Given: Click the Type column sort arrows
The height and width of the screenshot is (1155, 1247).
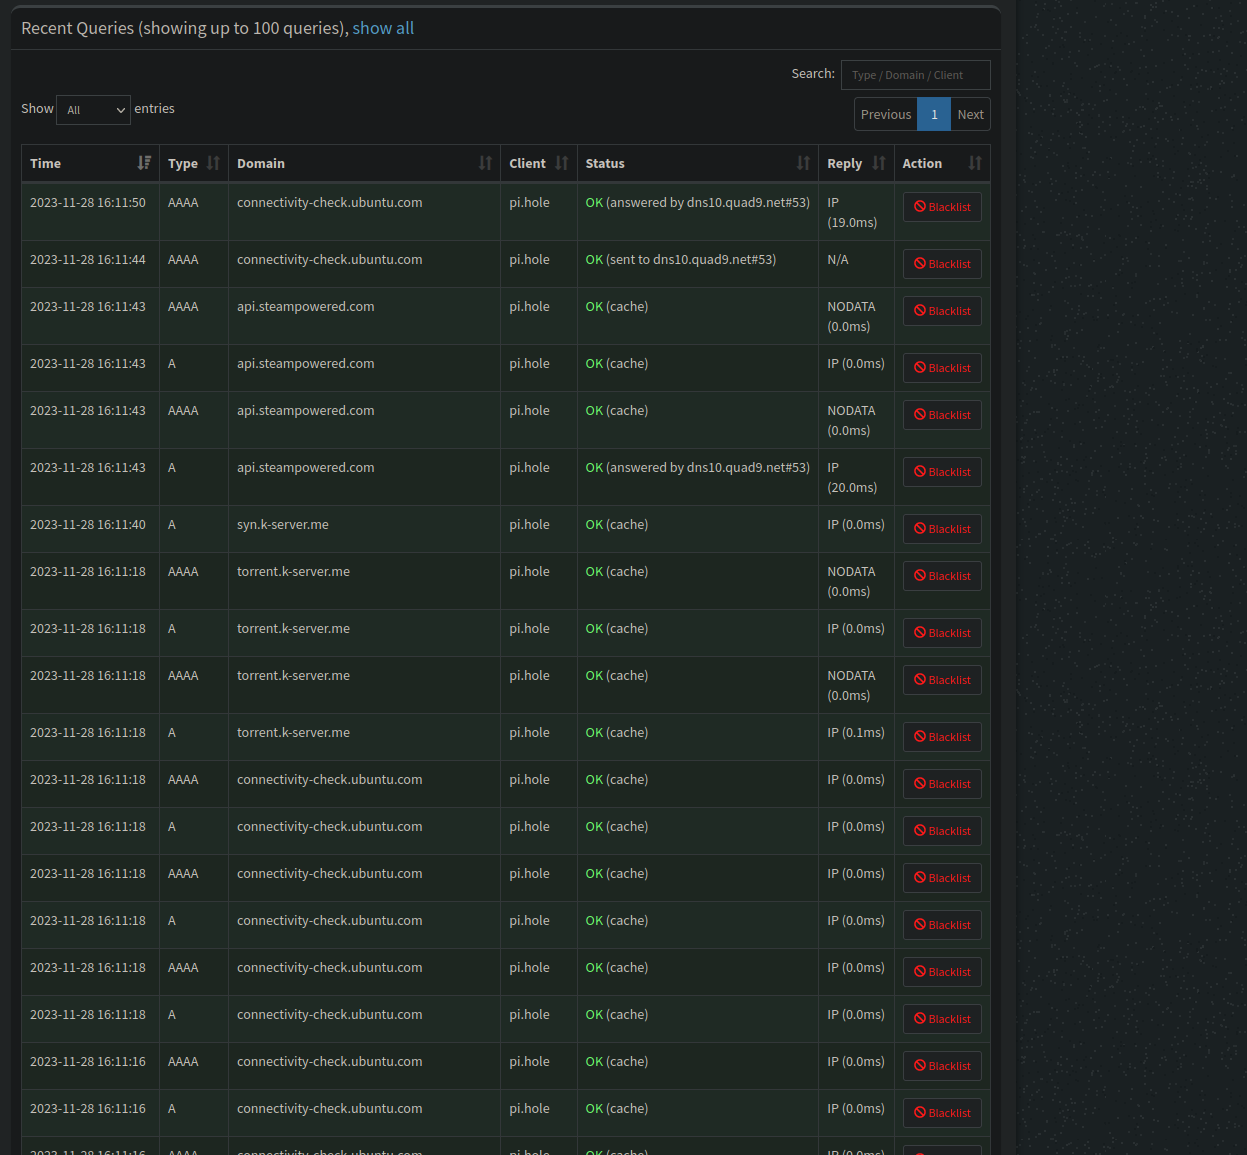Looking at the screenshot, I should click(x=213, y=163).
